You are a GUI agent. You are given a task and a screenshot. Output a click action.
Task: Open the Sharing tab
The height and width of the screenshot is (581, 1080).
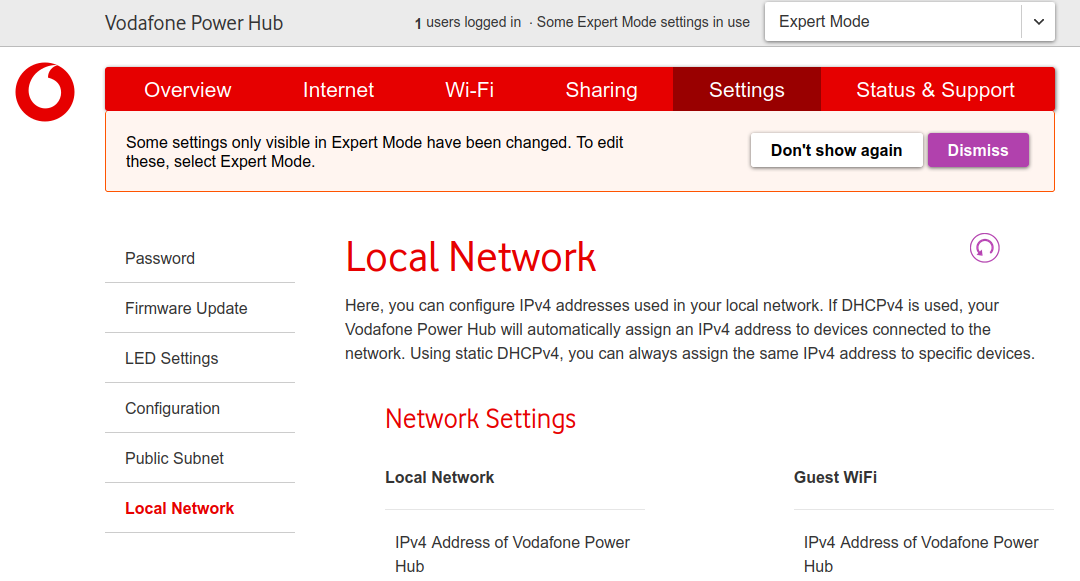[x=601, y=89]
